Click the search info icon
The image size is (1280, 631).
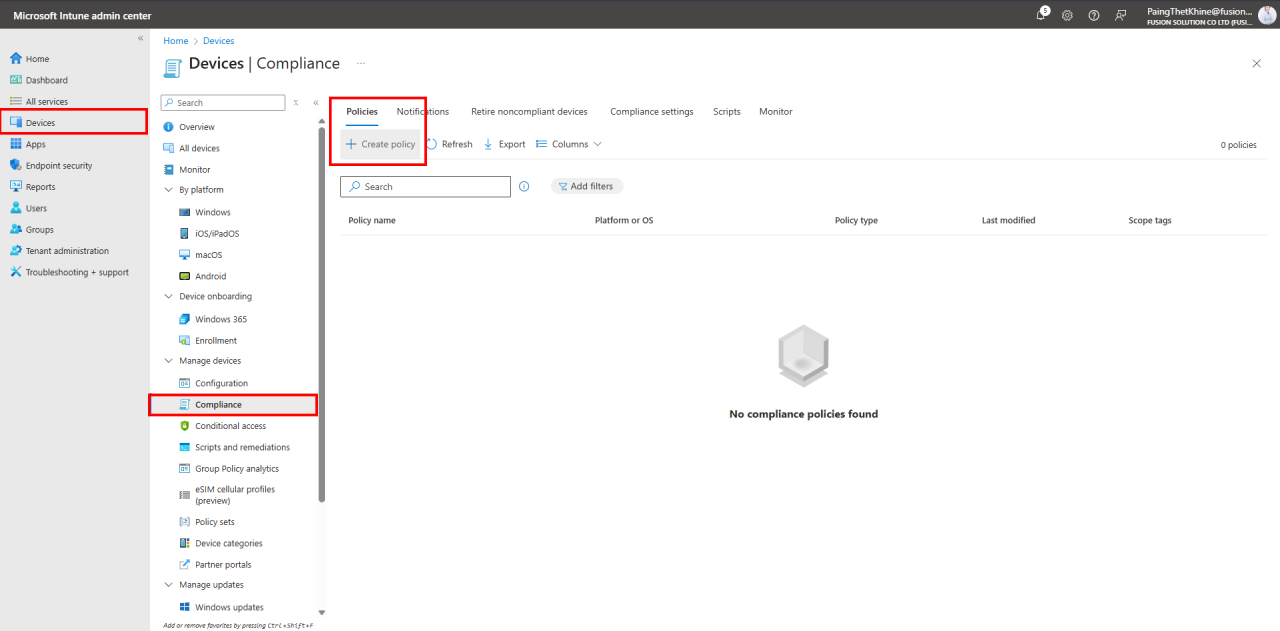pos(524,187)
